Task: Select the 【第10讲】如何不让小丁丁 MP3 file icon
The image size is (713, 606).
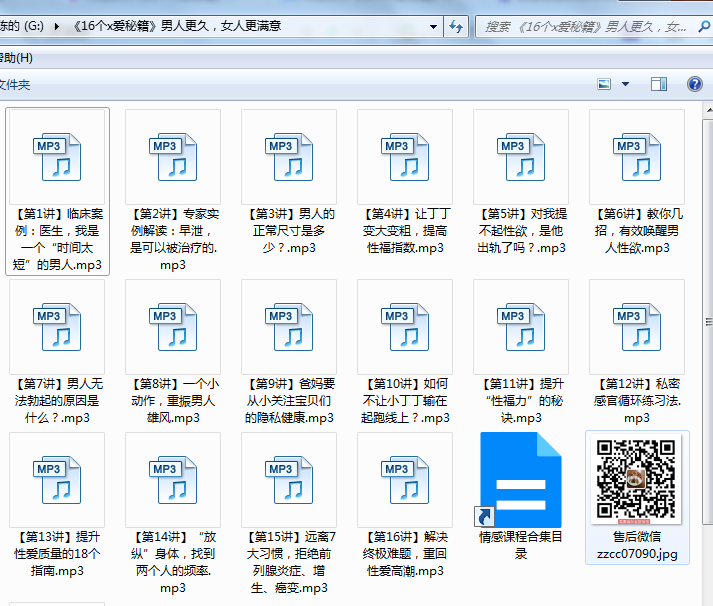Action: pyautogui.click(x=405, y=327)
